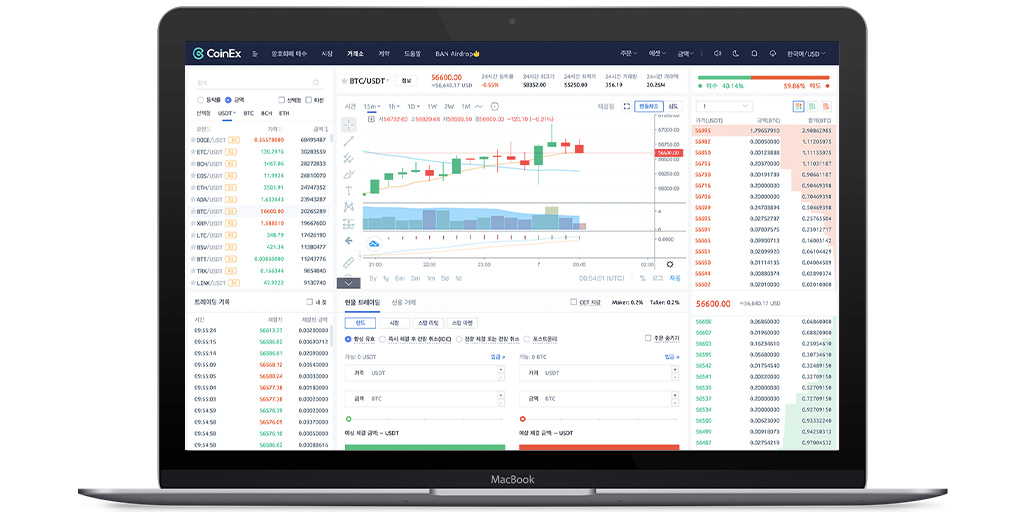Tick the second checkbox in the market panel
The image size is (1024, 512).
coord(308,100)
